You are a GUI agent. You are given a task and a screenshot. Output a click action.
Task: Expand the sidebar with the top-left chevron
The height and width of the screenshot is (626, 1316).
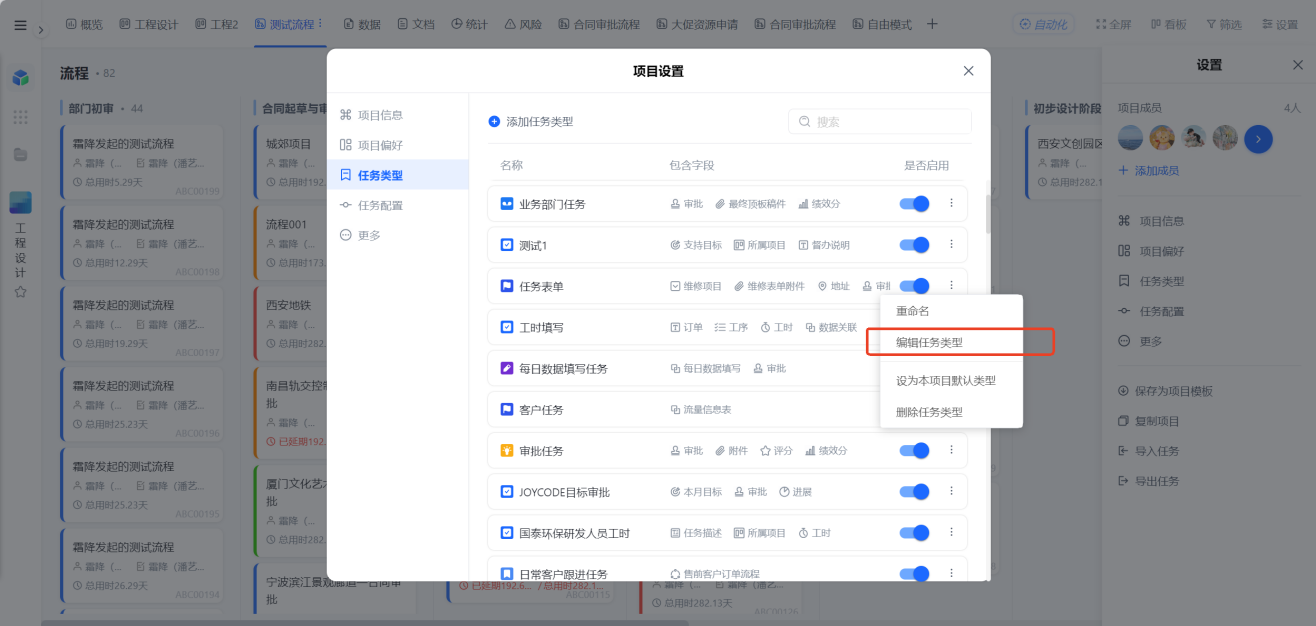pos(41,29)
